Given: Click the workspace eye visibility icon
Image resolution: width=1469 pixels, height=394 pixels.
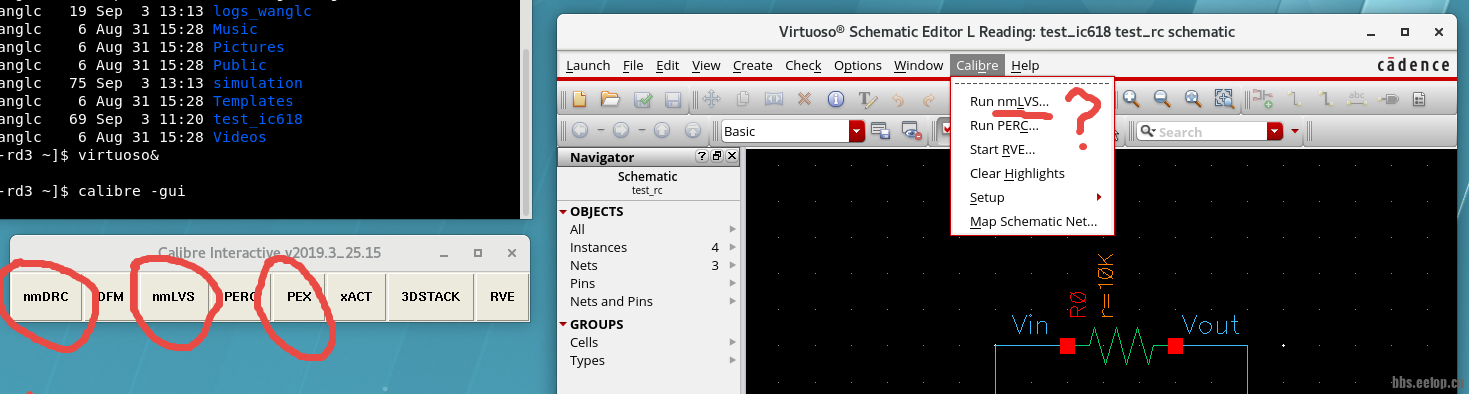Looking at the screenshot, I should point(912,131).
